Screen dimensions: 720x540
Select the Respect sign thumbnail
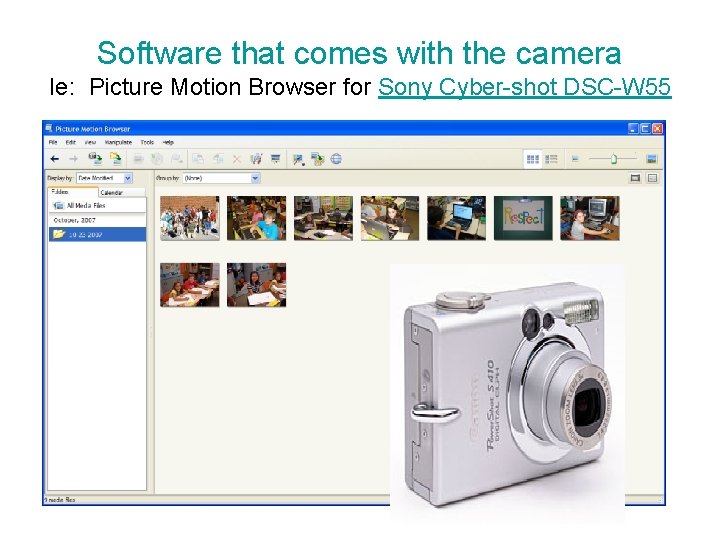click(x=523, y=218)
